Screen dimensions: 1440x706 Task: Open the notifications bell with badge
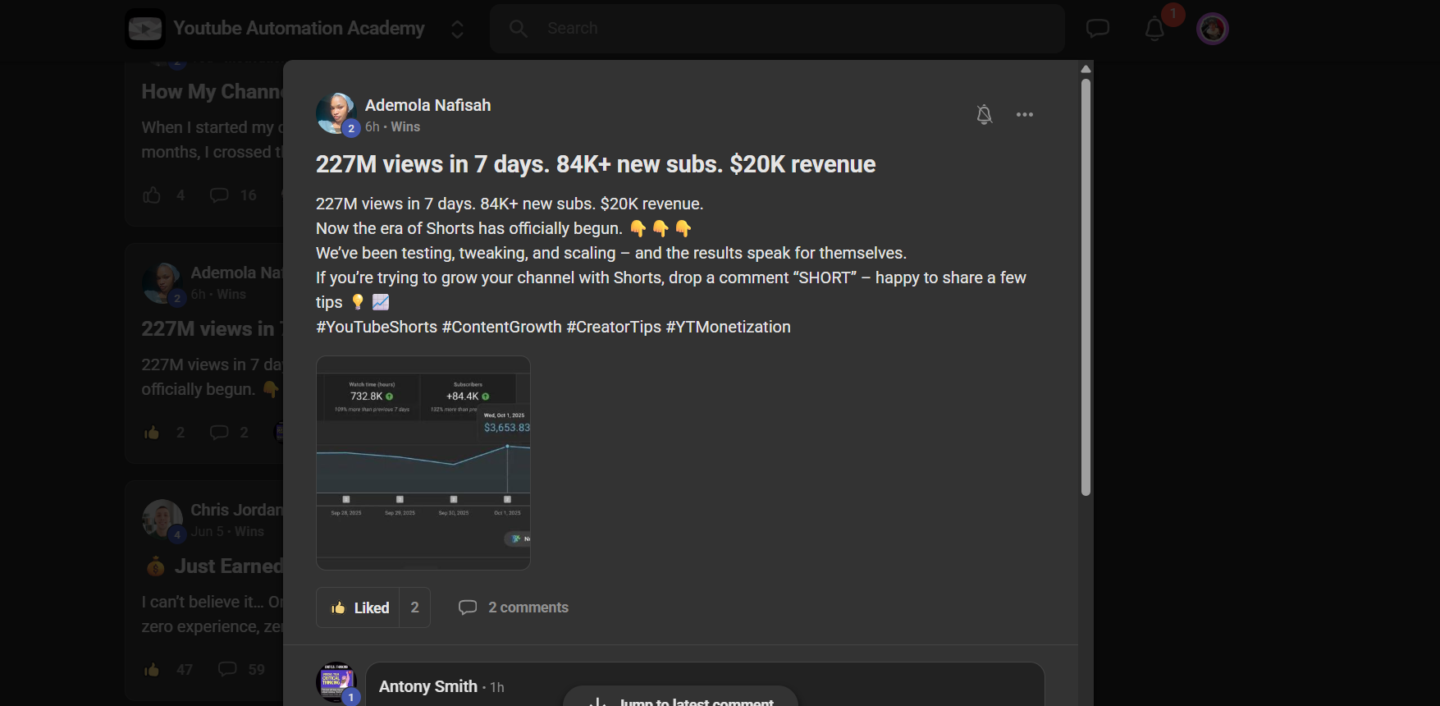[1156, 27]
